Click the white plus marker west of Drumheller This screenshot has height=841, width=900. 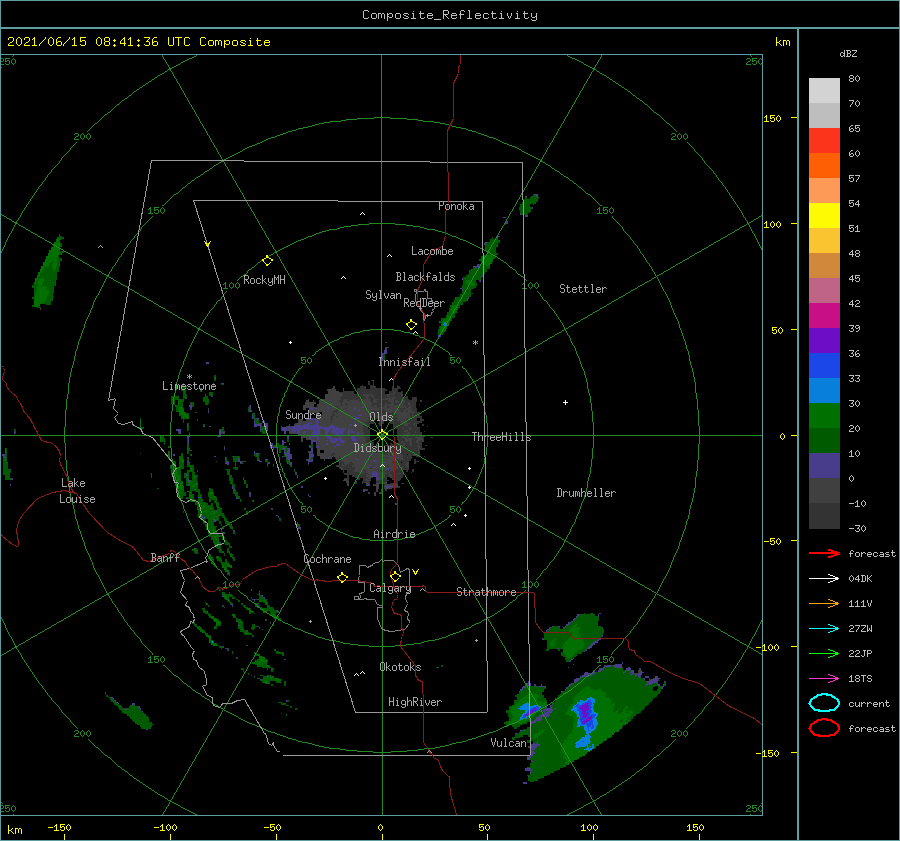coord(565,402)
